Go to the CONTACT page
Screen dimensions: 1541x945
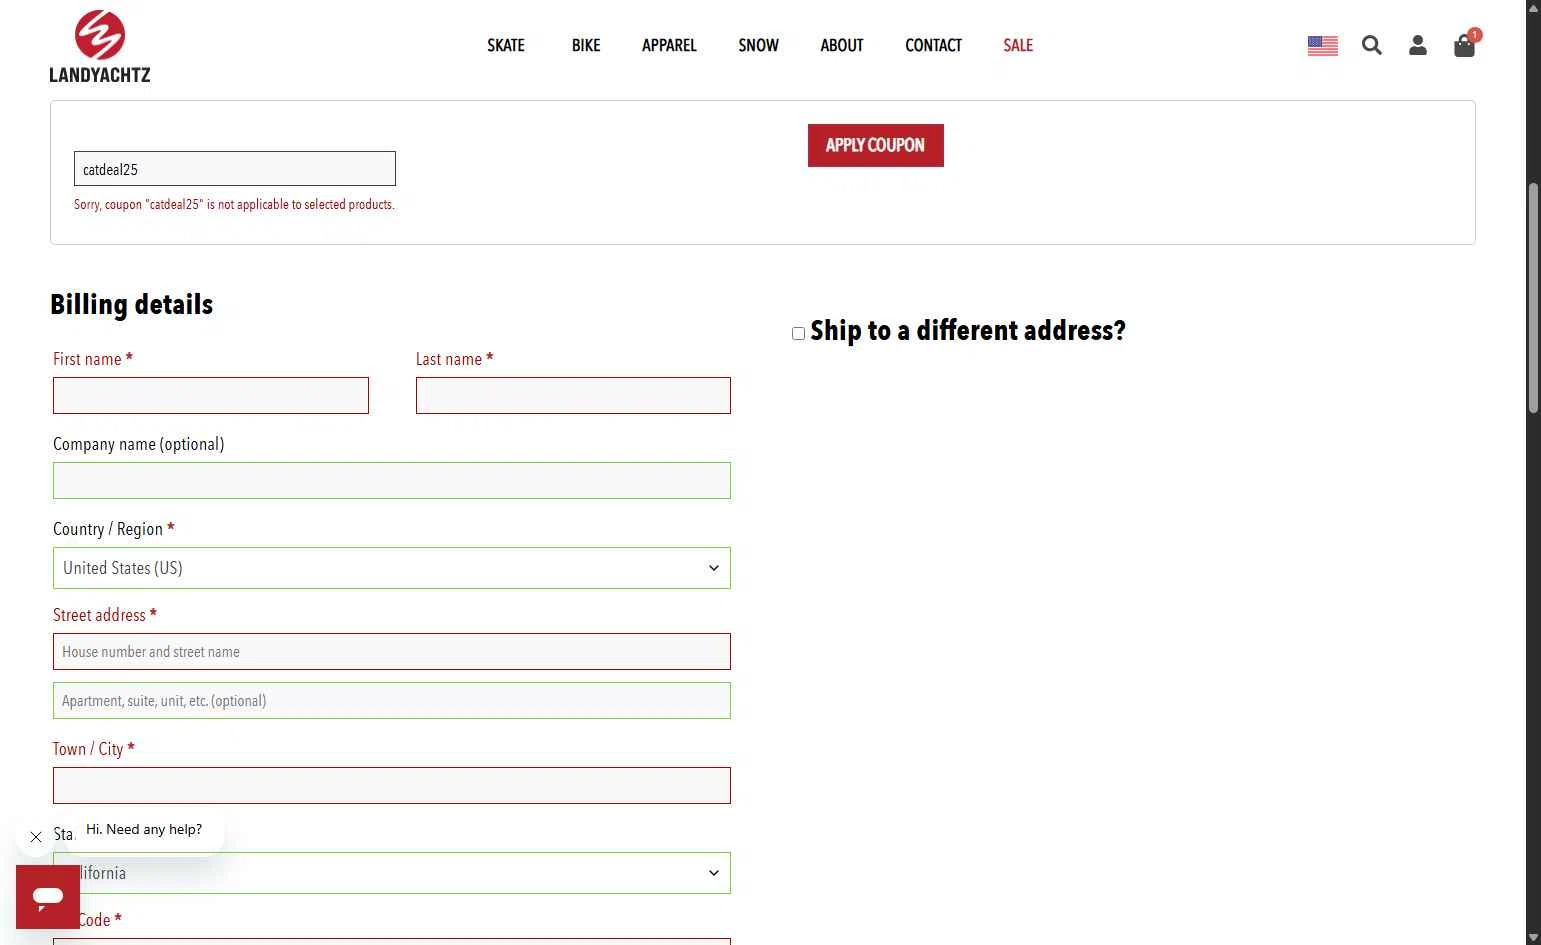point(933,45)
